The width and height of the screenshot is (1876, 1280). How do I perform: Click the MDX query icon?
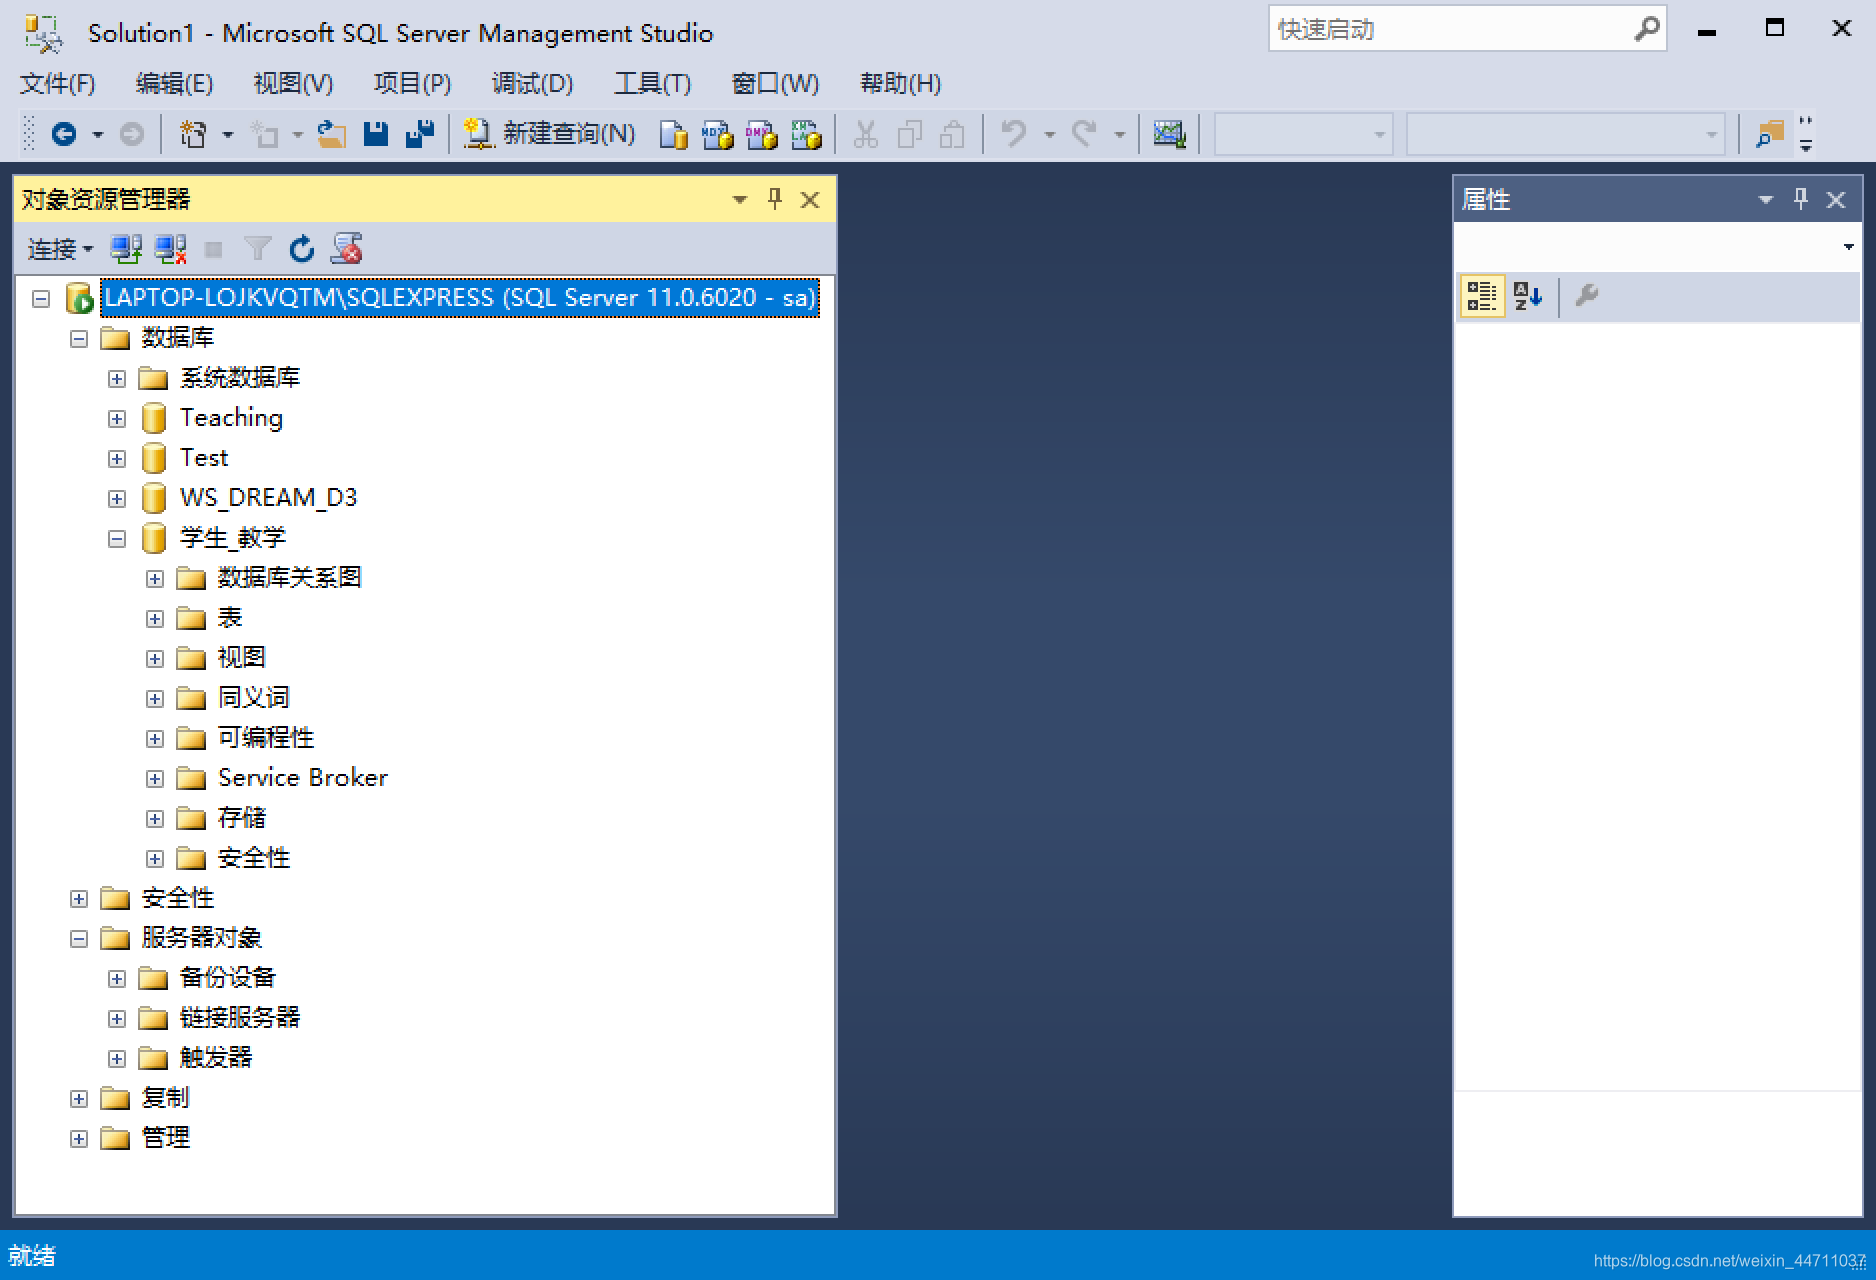pyautogui.click(x=718, y=134)
